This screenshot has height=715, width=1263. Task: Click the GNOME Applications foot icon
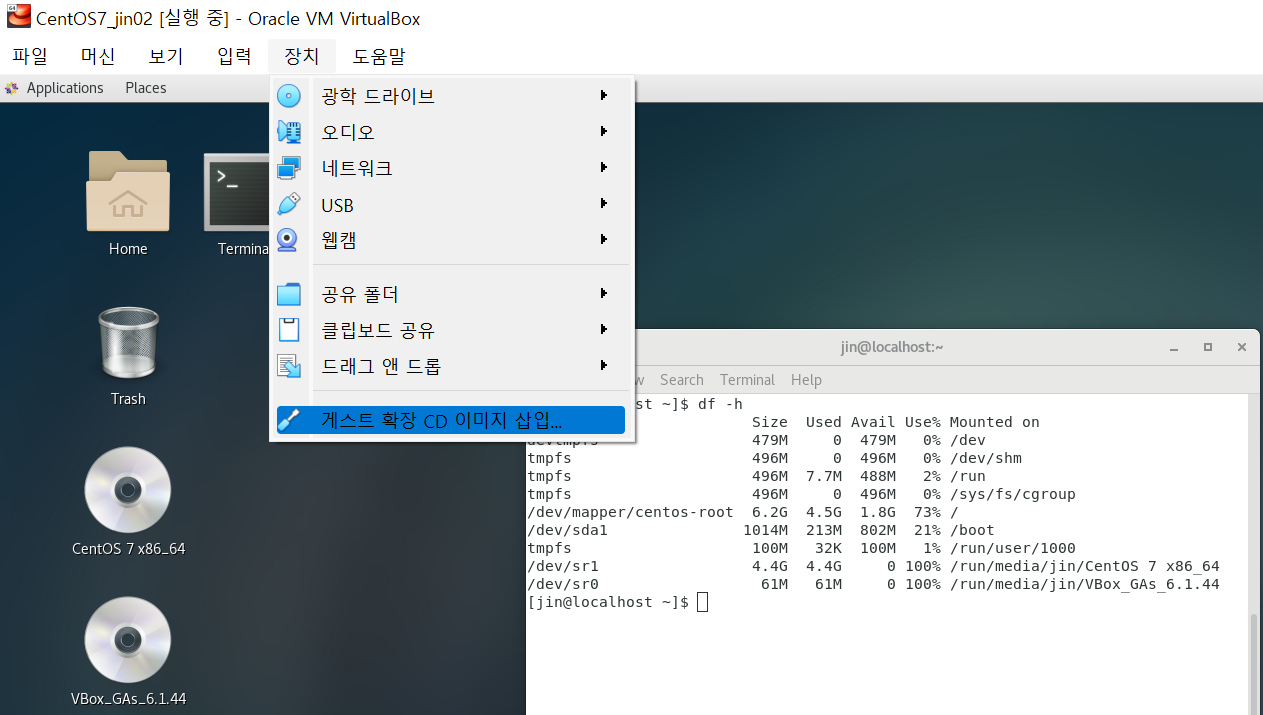(x=12, y=88)
